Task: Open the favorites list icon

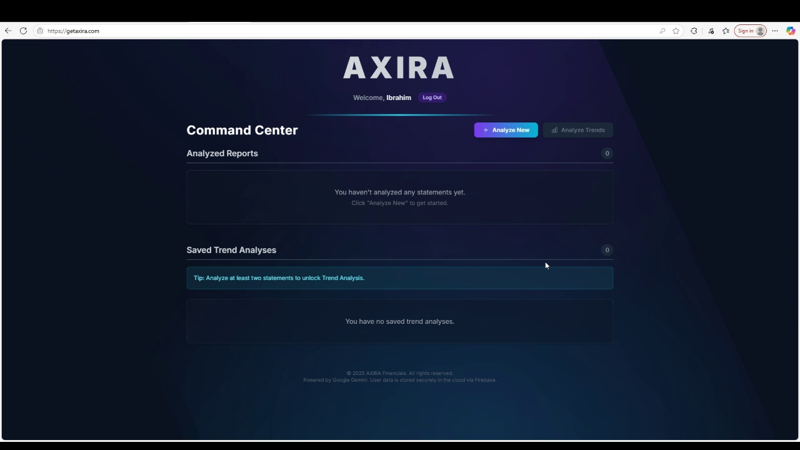Action: pos(726,31)
